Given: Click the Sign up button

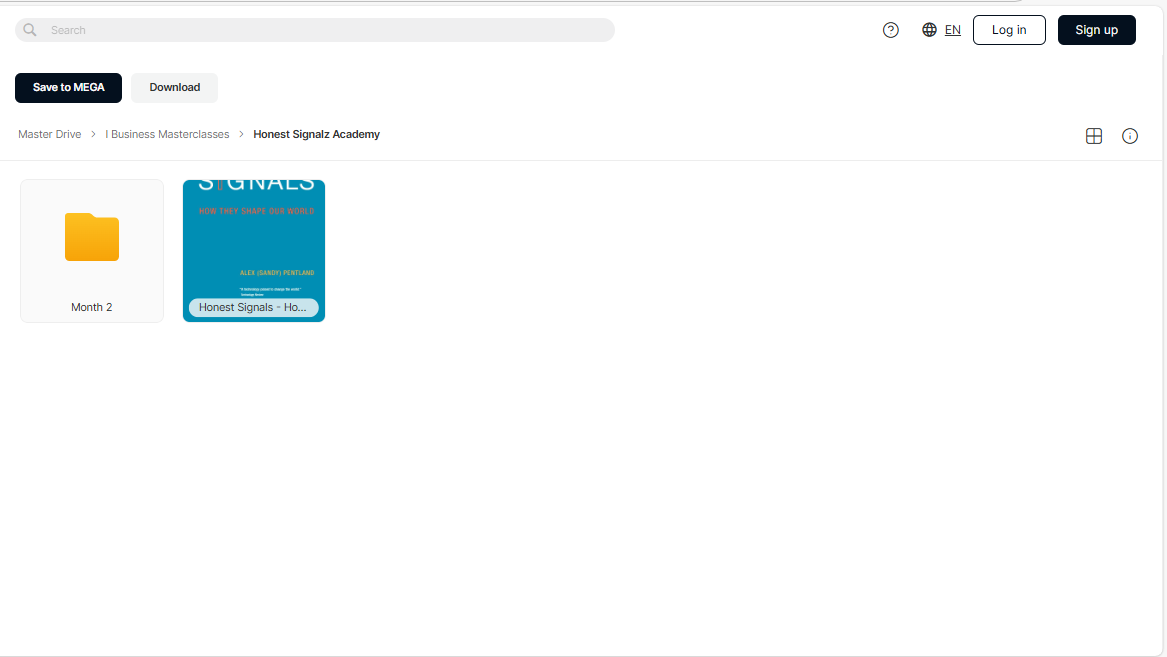Looking at the screenshot, I should coord(1096,30).
